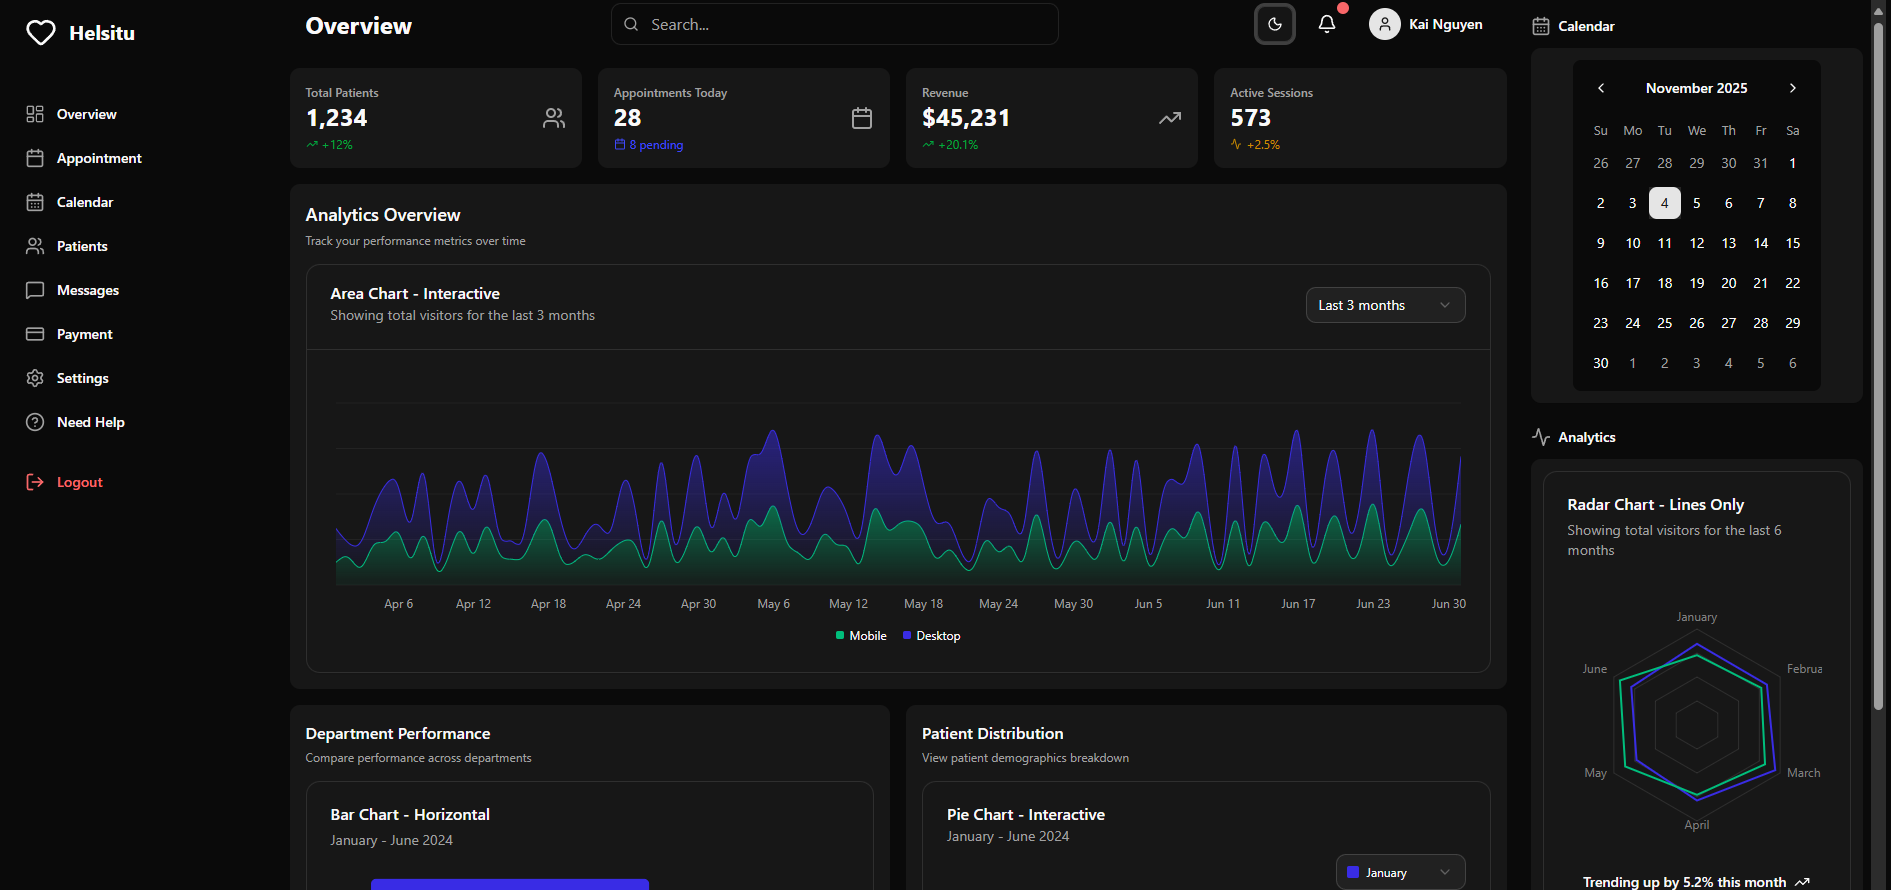The image size is (1891, 890).
Task: Open the Payment menu item
Action: (x=85, y=334)
